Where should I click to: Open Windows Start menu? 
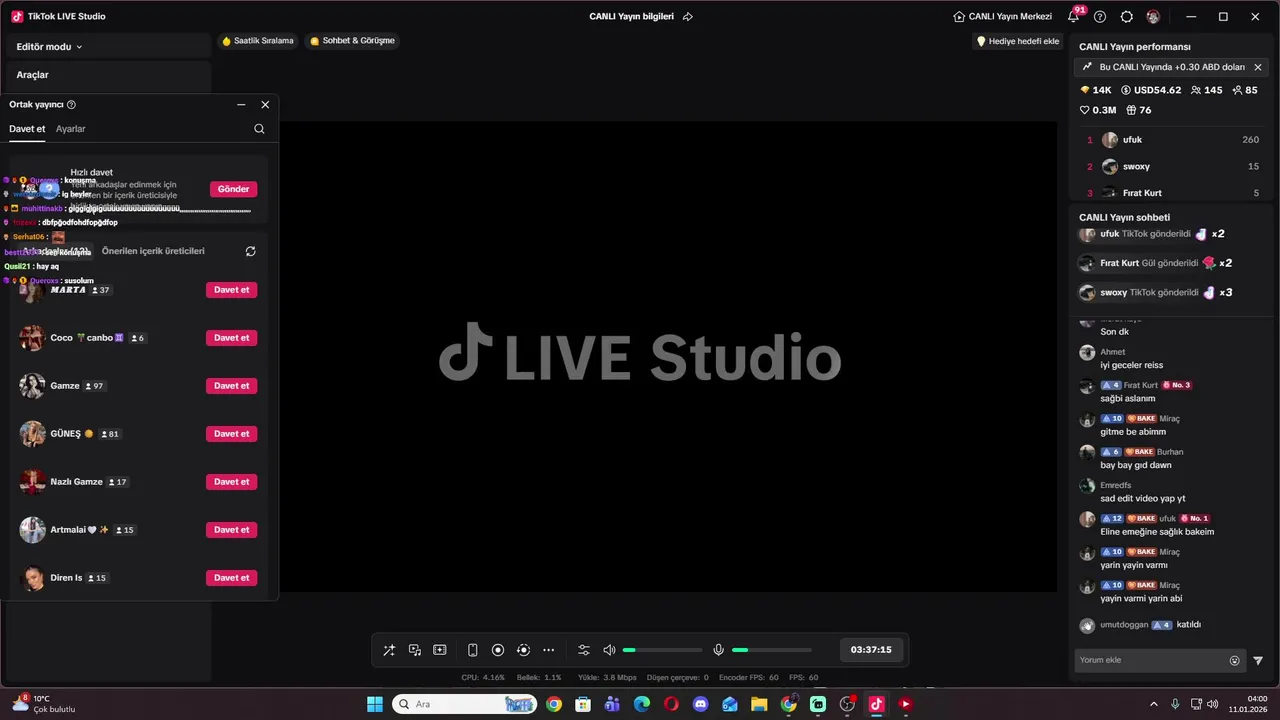pyautogui.click(x=375, y=704)
